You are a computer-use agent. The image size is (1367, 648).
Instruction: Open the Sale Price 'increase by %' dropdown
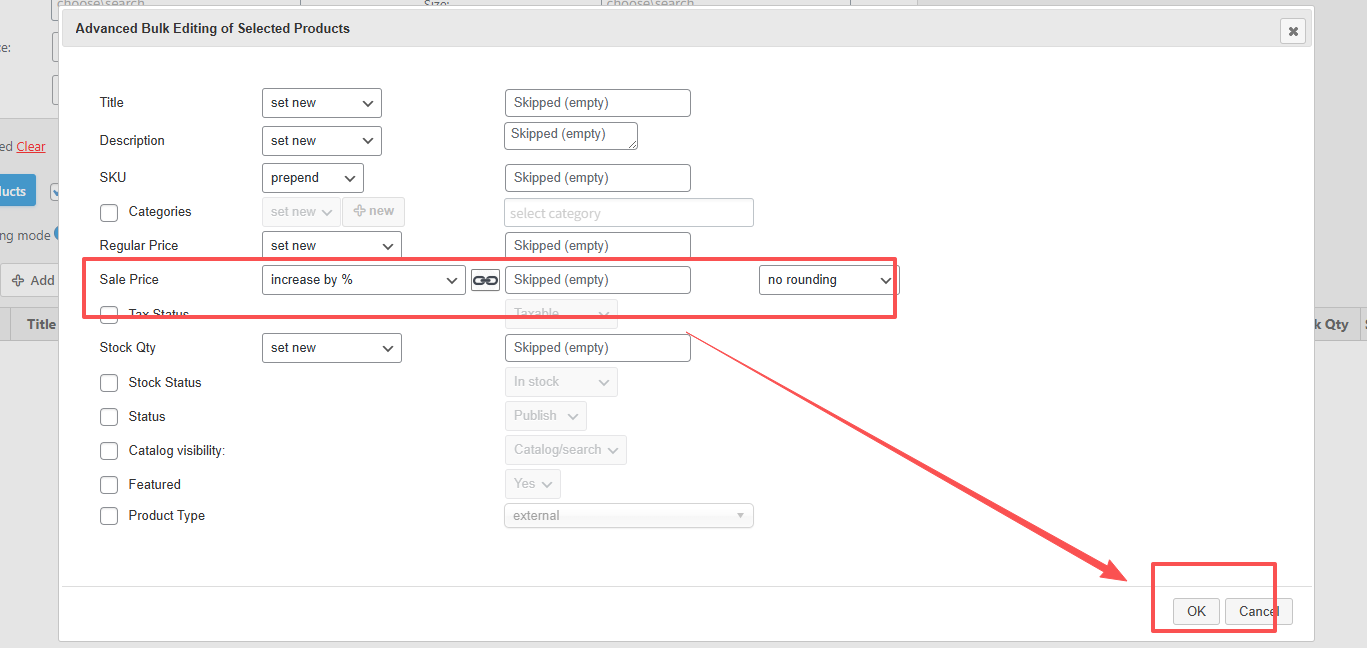click(363, 279)
